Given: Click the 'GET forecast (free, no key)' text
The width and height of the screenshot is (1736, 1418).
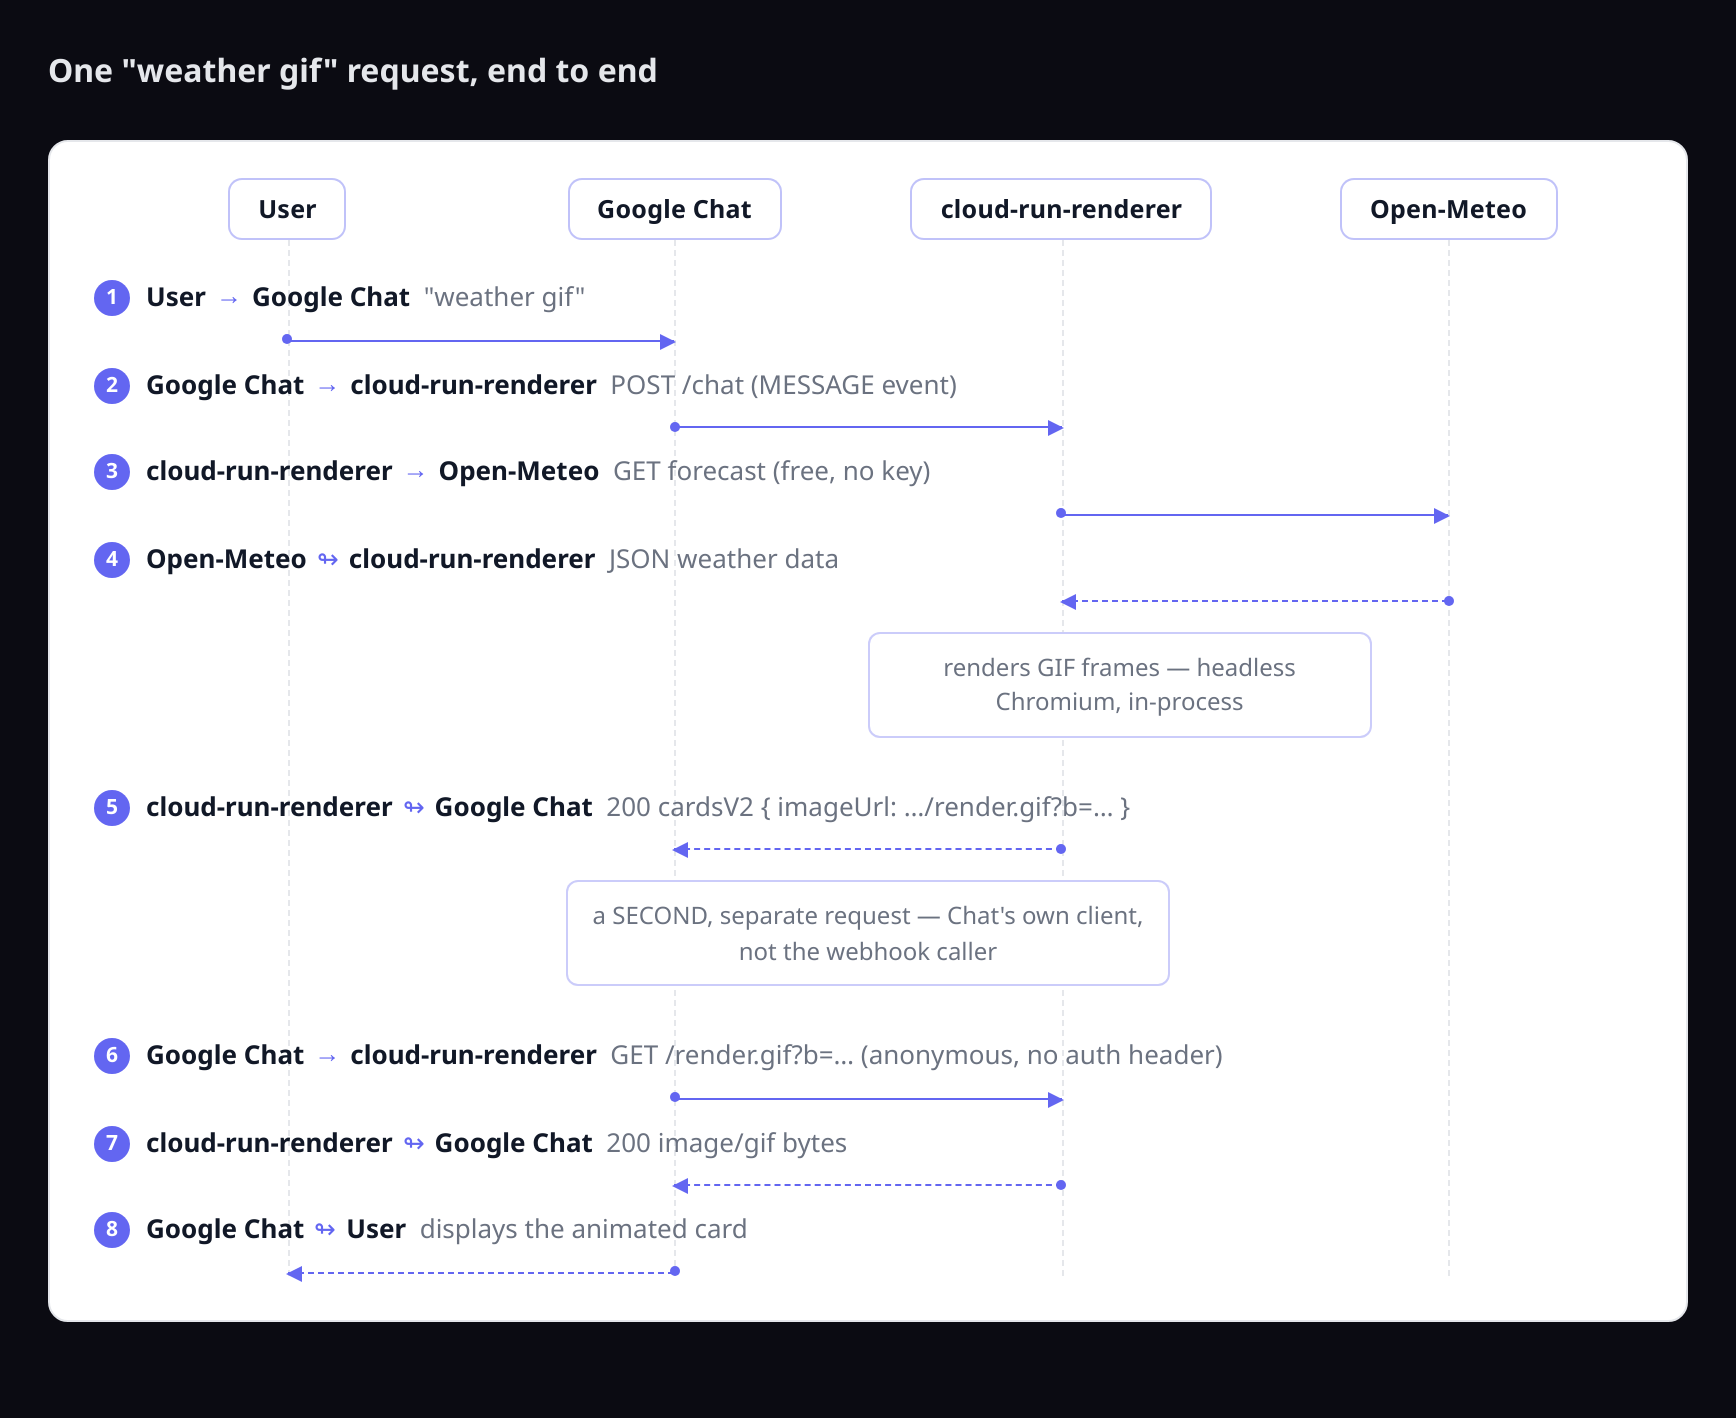Looking at the screenshot, I should (772, 472).
